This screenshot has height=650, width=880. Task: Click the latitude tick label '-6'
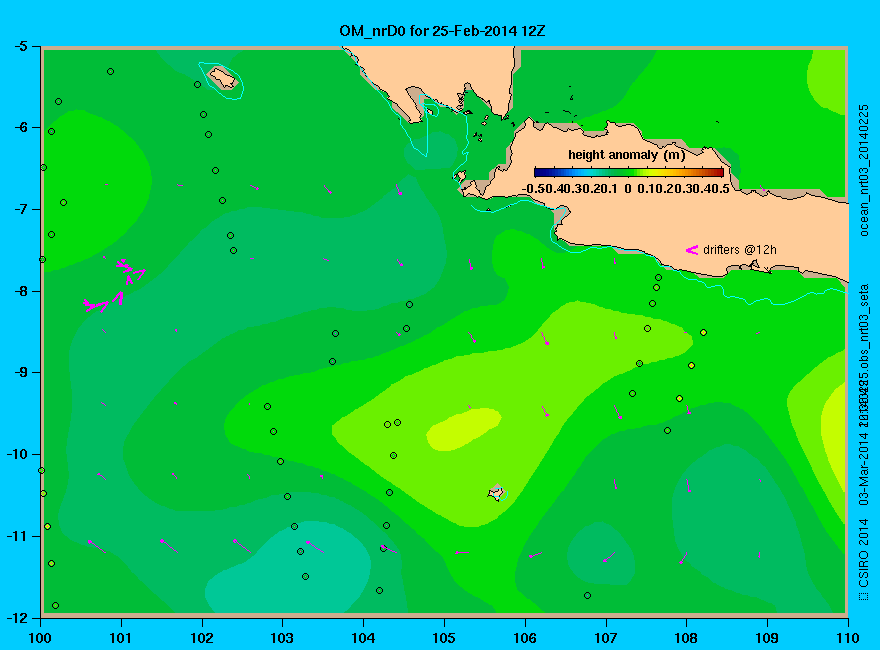[x=20, y=127]
